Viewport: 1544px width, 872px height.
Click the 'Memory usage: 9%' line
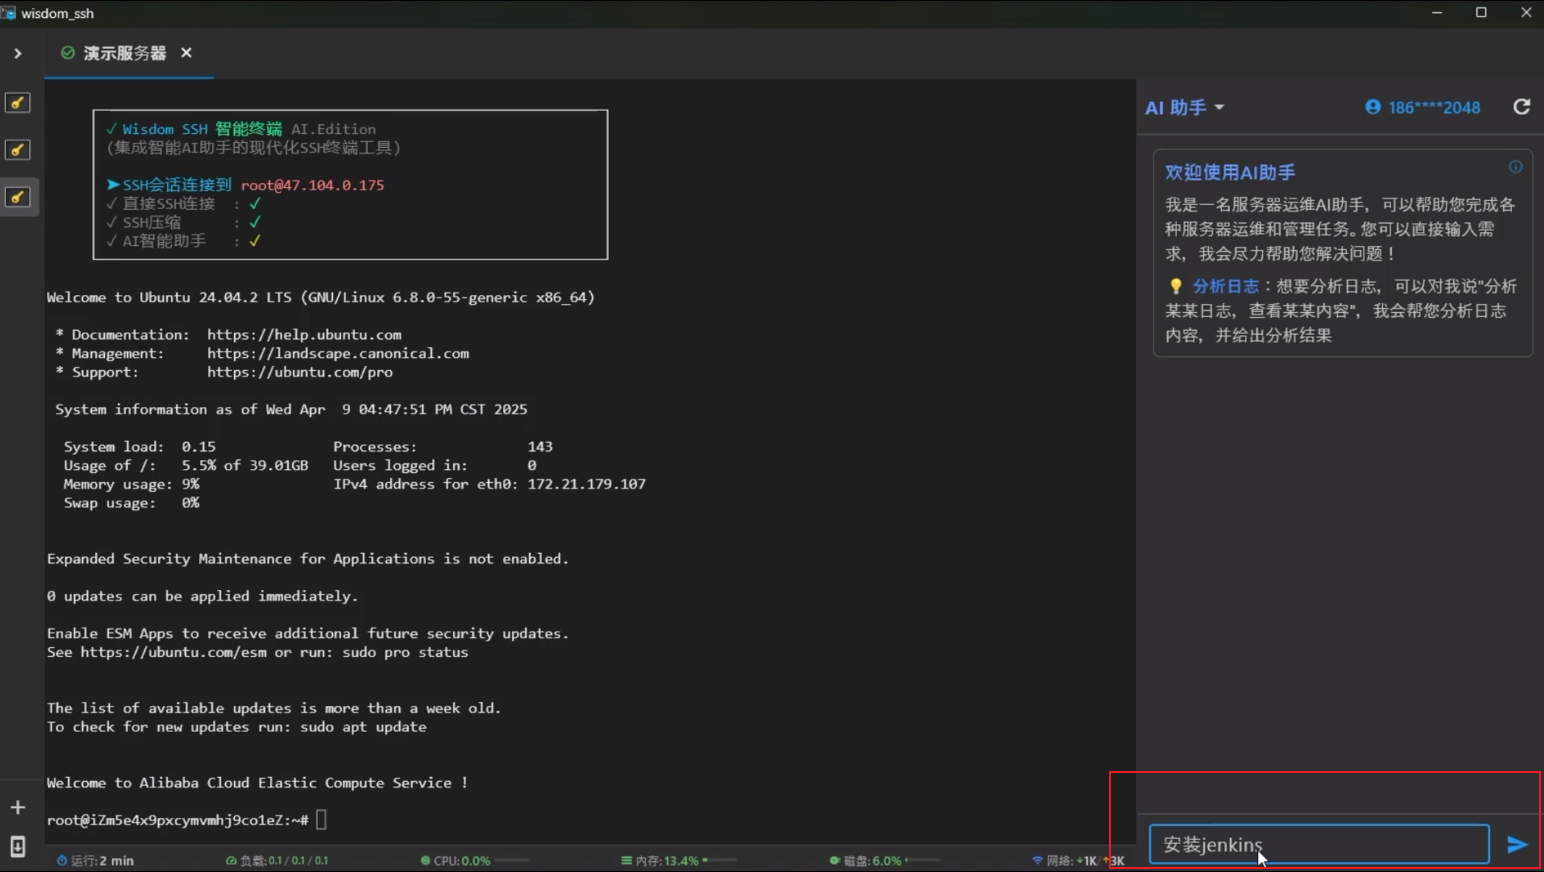pos(131,484)
